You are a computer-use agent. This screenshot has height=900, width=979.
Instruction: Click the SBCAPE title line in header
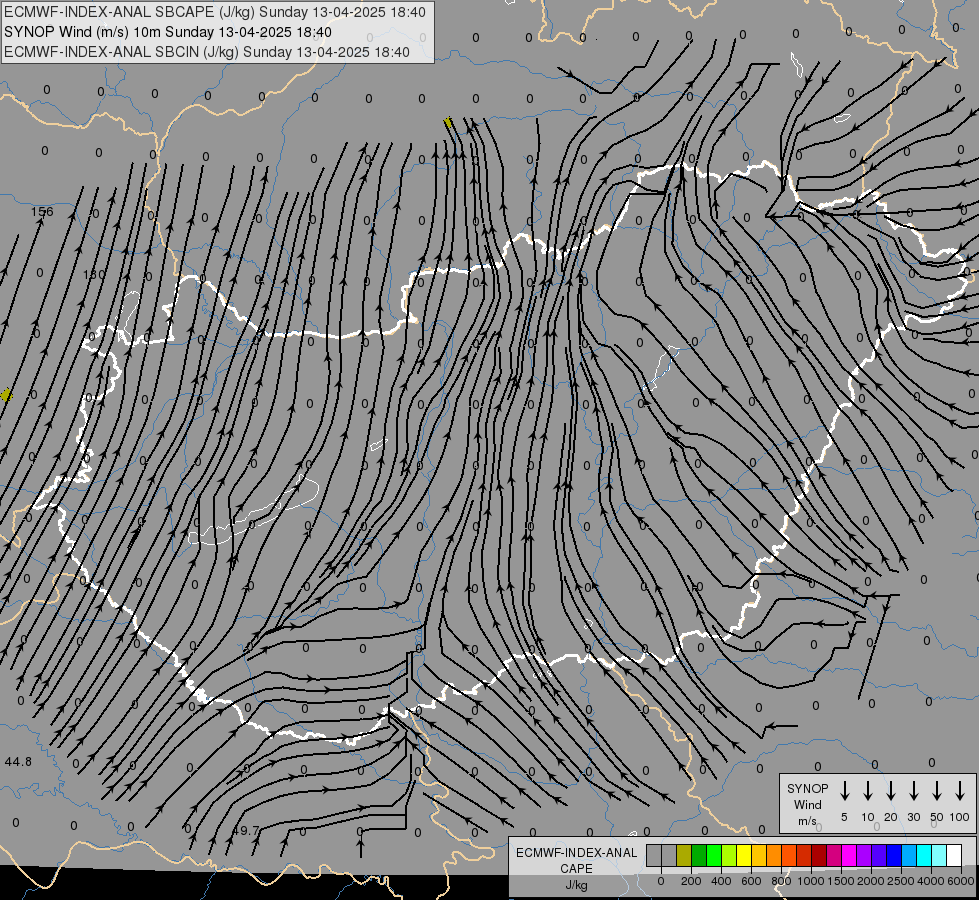click(x=215, y=12)
